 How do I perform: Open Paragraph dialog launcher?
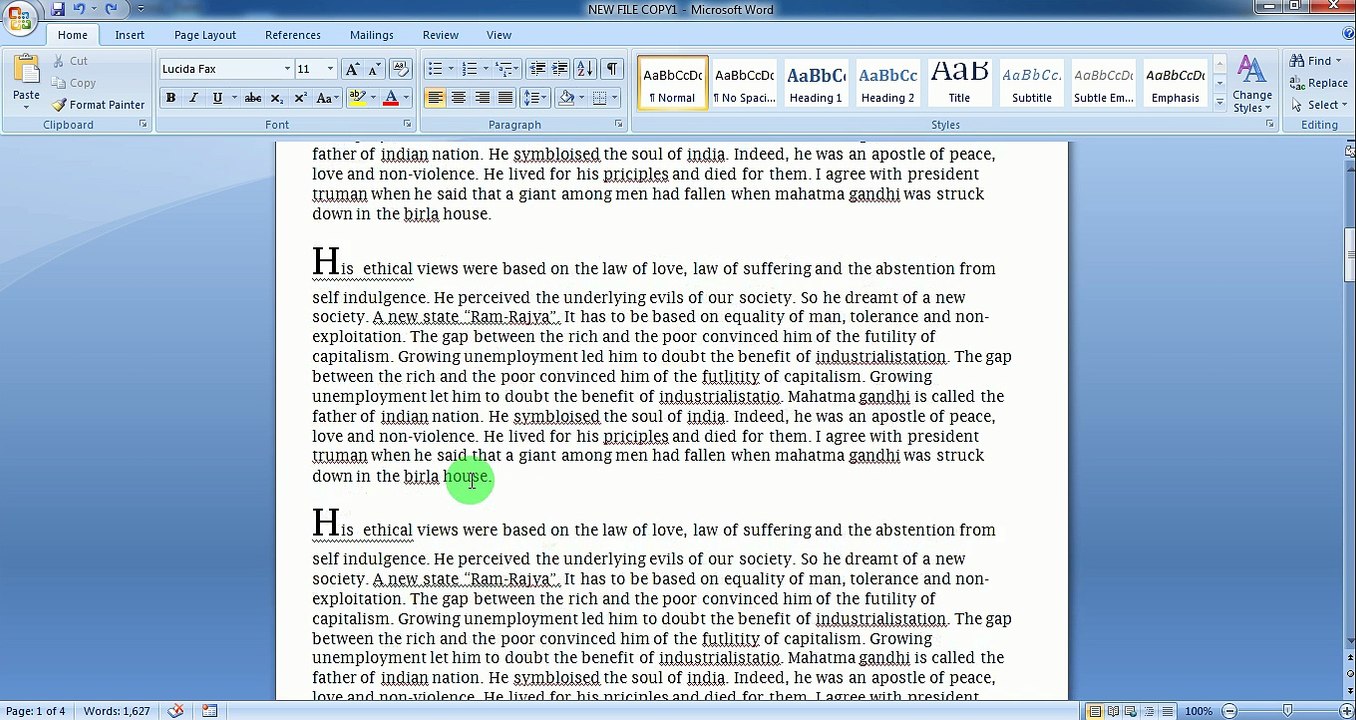(619, 124)
